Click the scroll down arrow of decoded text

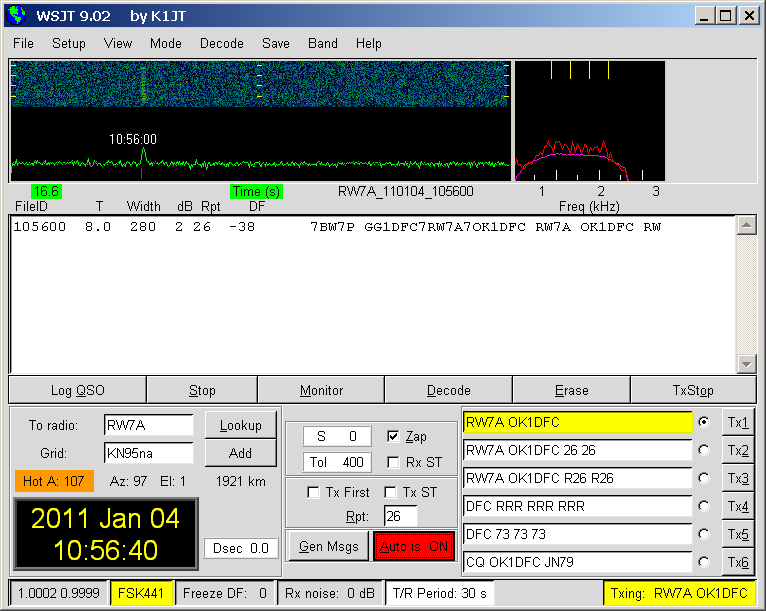(746, 364)
